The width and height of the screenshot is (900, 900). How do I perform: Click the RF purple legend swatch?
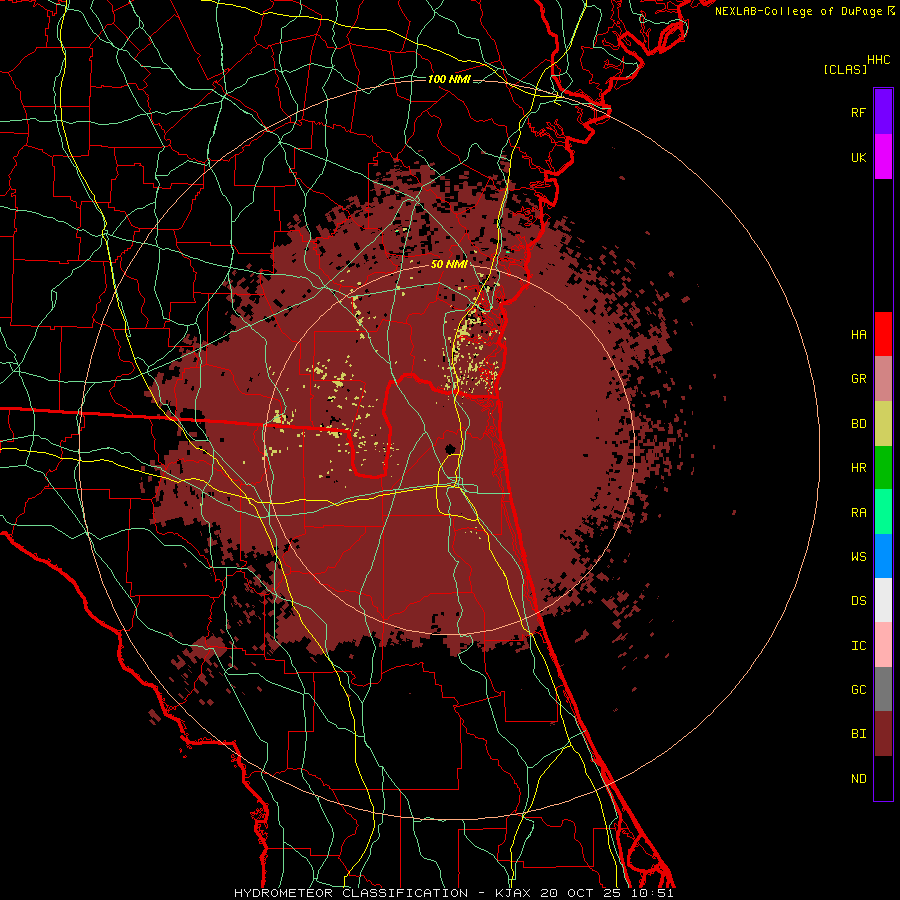click(883, 112)
